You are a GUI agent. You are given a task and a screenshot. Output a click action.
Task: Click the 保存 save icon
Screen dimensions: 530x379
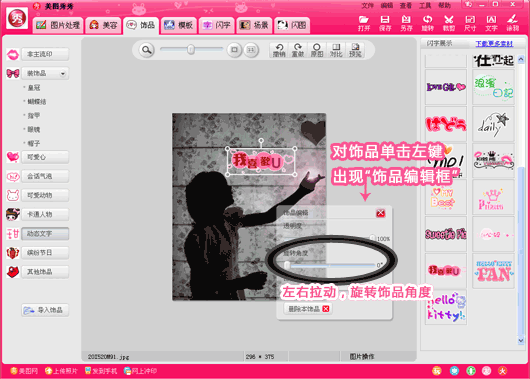pos(385,23)
